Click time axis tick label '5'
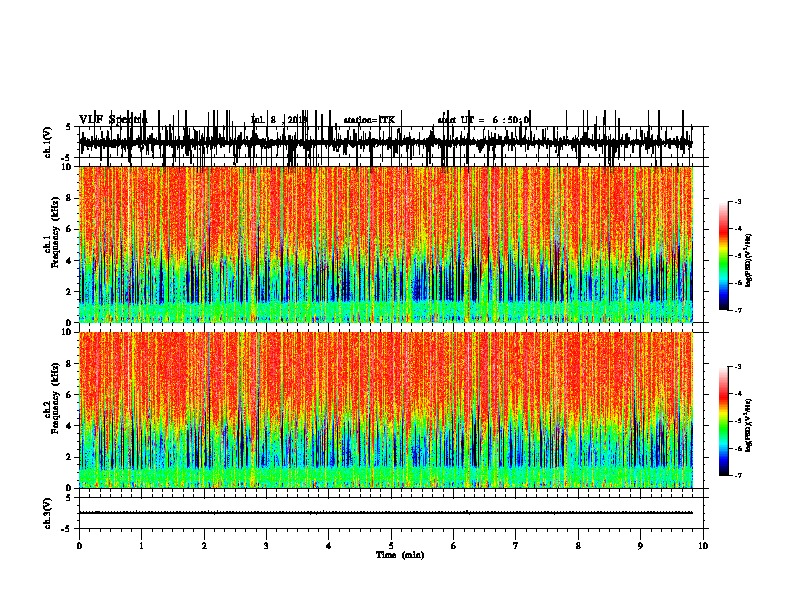Viewport: 792px width, 612px height. (x=391, y=546)
